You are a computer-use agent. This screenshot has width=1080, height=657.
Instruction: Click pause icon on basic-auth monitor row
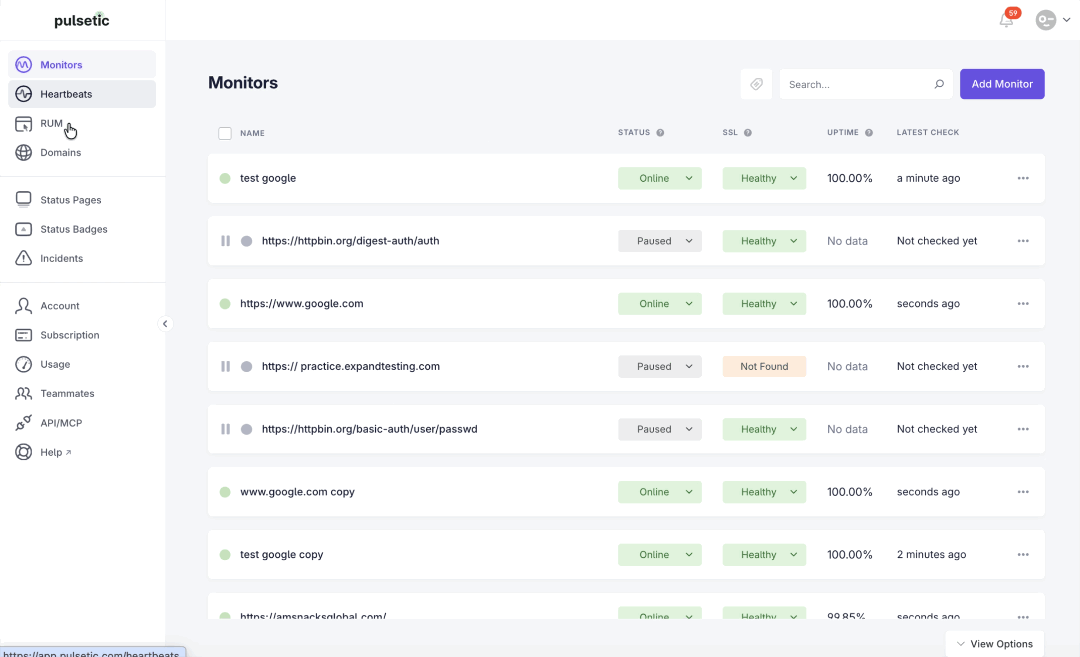(x=225, y=429)
